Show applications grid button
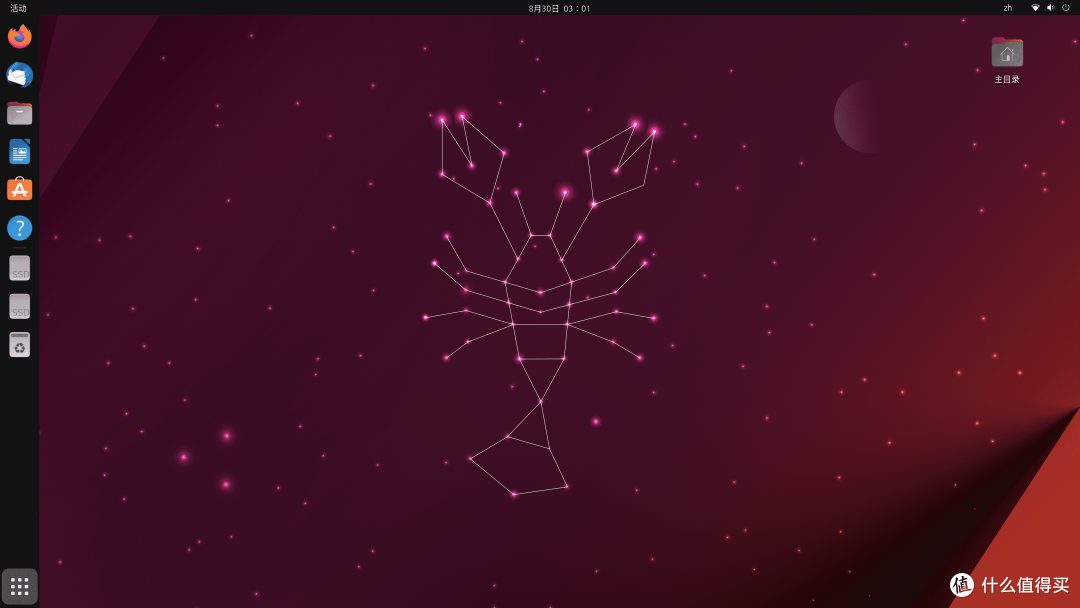This screenshot has height=608, width=1080. click(19, 587)
